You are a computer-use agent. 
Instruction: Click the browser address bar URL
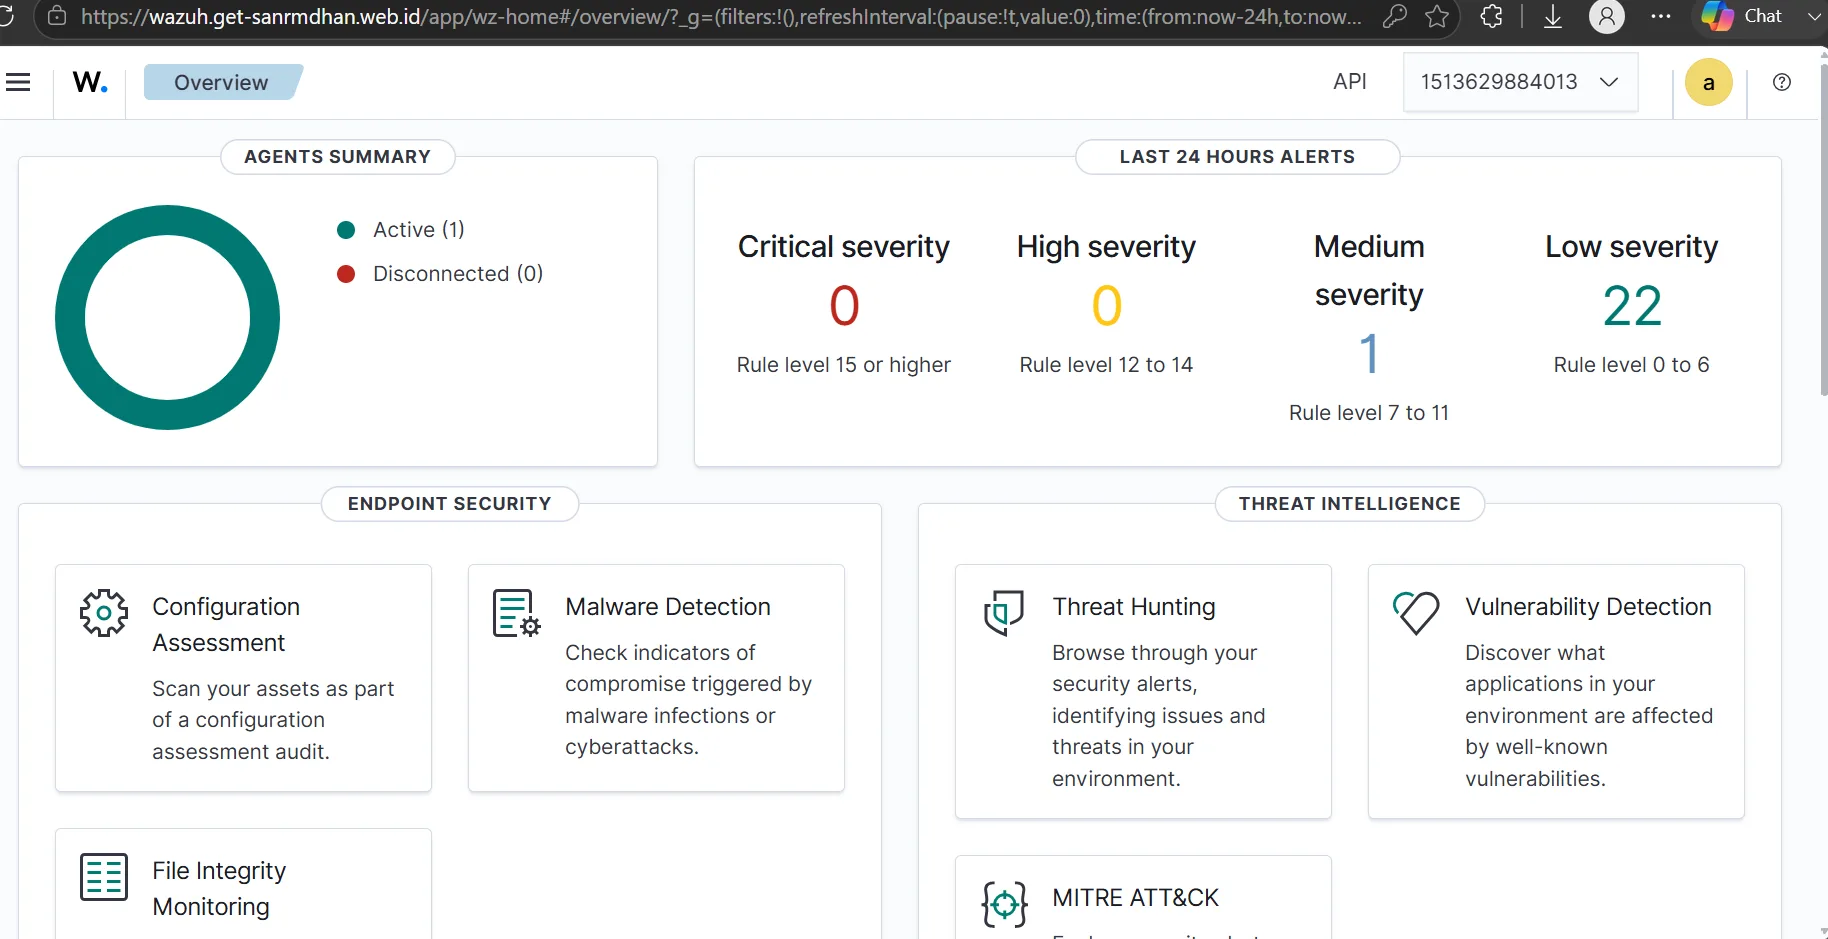click(720, 16)
